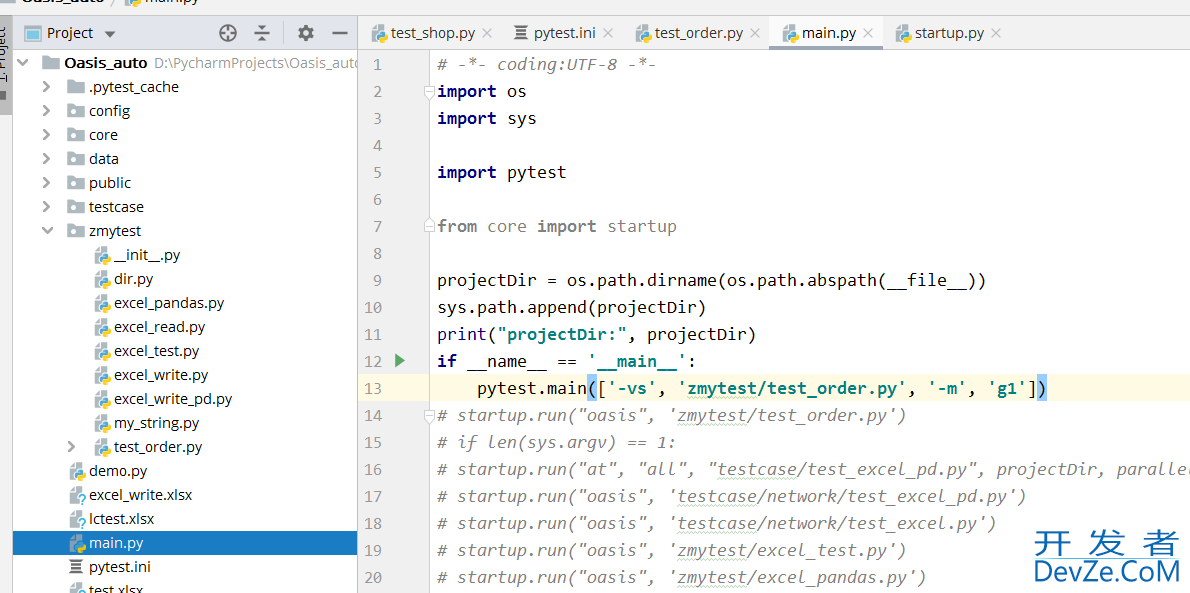The width and height of the screenshot is (1190, 593).
Task: Click the public folder icon
Action: click(x=76, y=183)
